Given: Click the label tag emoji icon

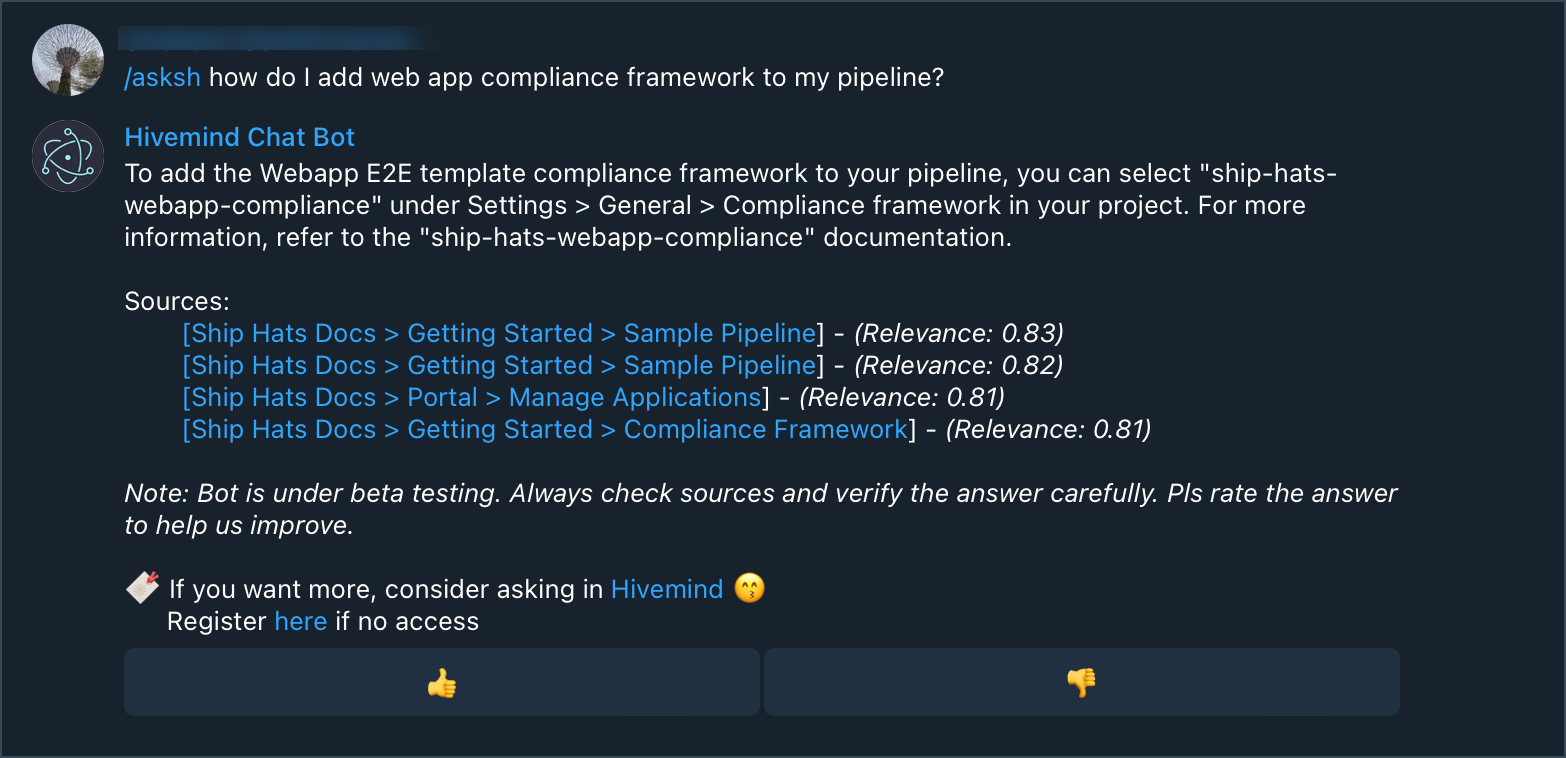Looking at the screenshot, I should [142, 588].
